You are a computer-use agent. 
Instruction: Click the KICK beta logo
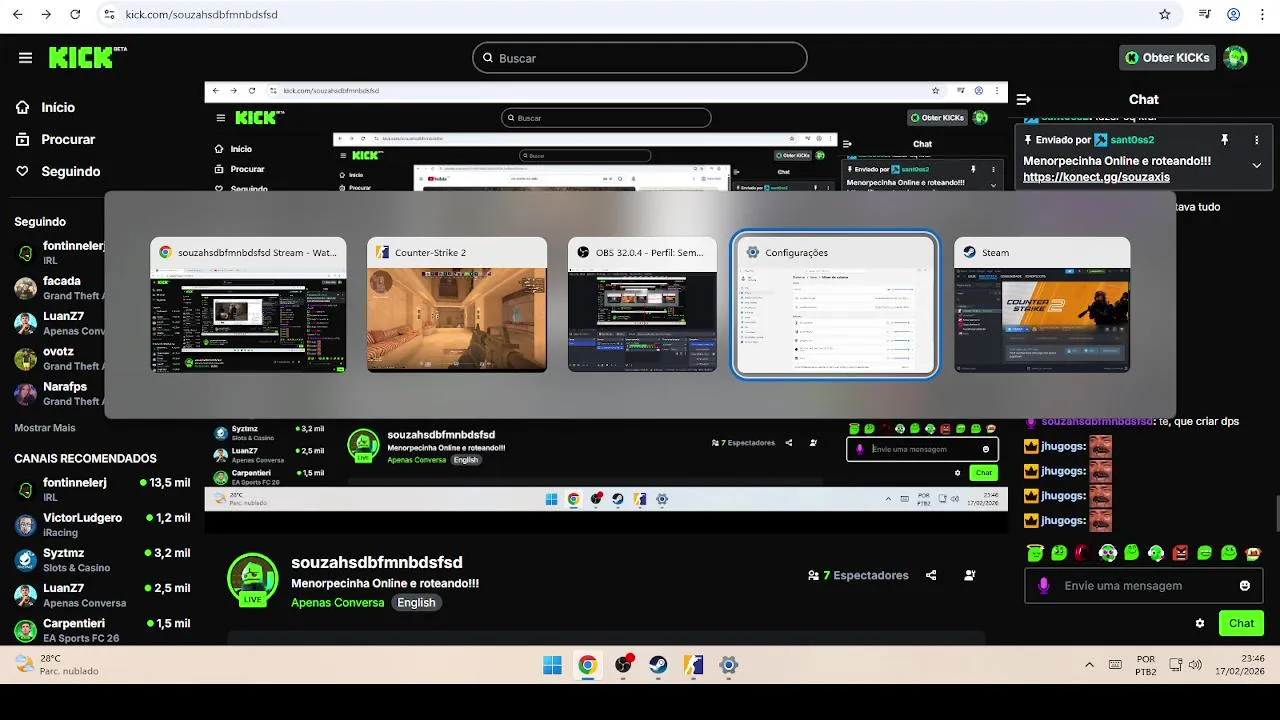click(88, 57)
